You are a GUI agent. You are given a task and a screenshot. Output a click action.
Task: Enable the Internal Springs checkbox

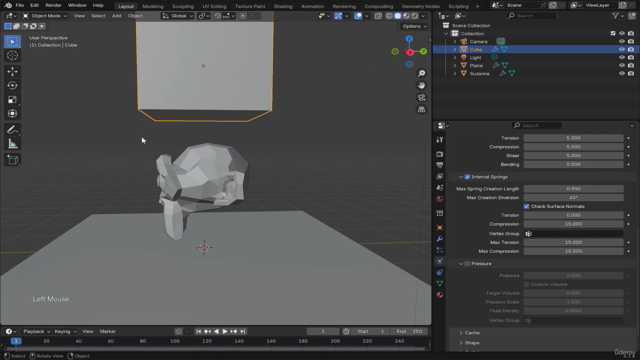tap(467, 177)
